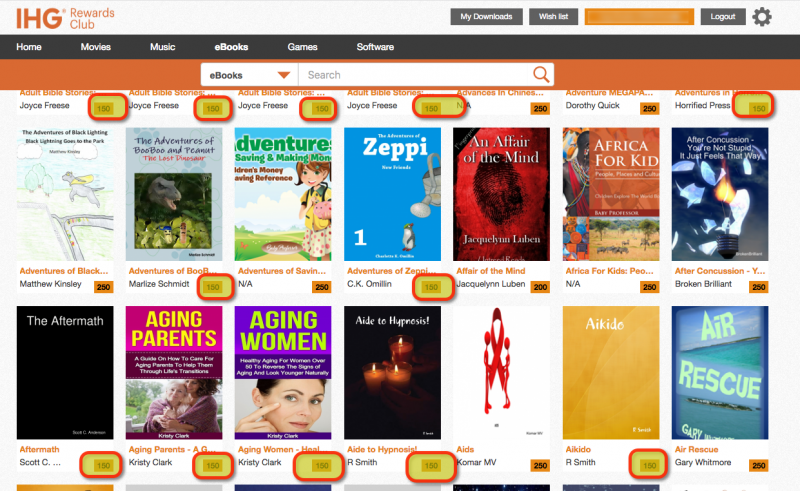Select the eBooks menu item
This screenshot has height=491, width=800.
pyautogui.click(x=231, y=47)
